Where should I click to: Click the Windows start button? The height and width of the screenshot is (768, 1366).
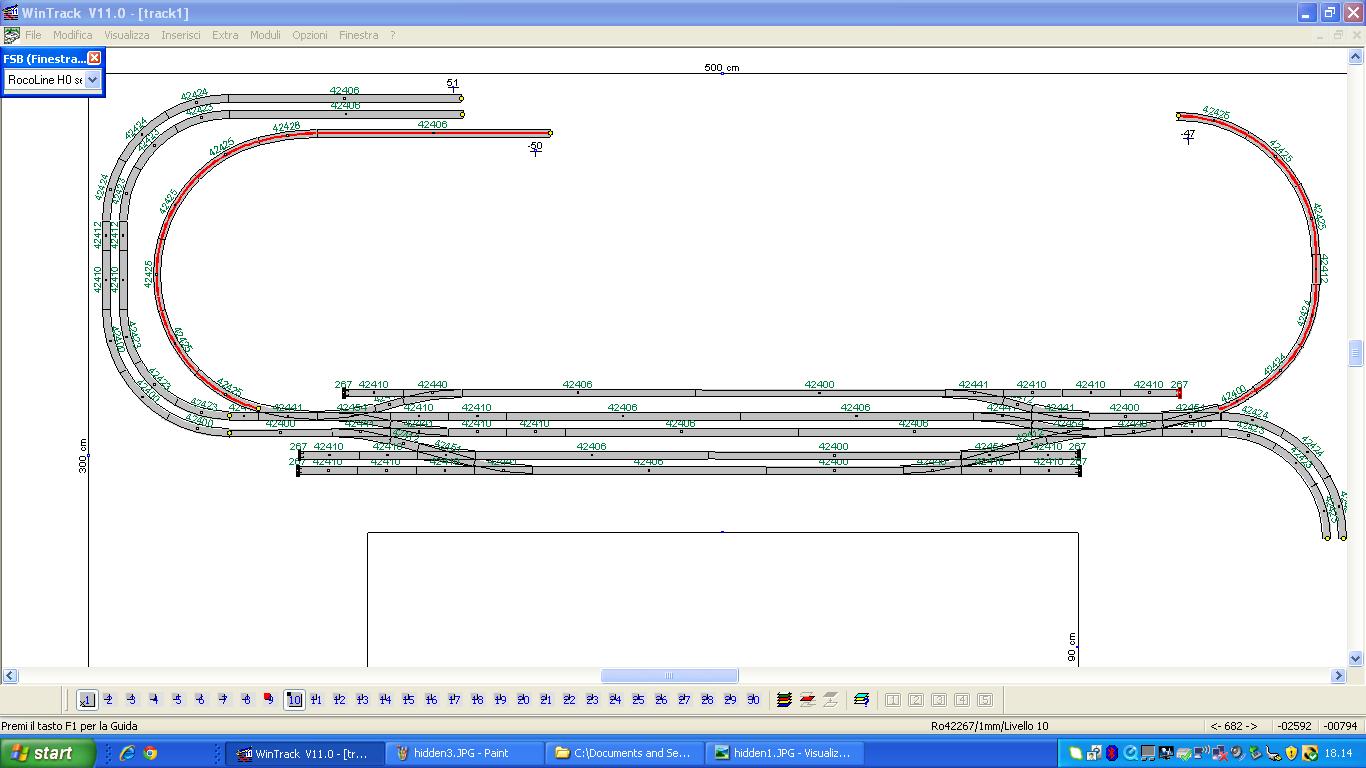tap(47, 754)
